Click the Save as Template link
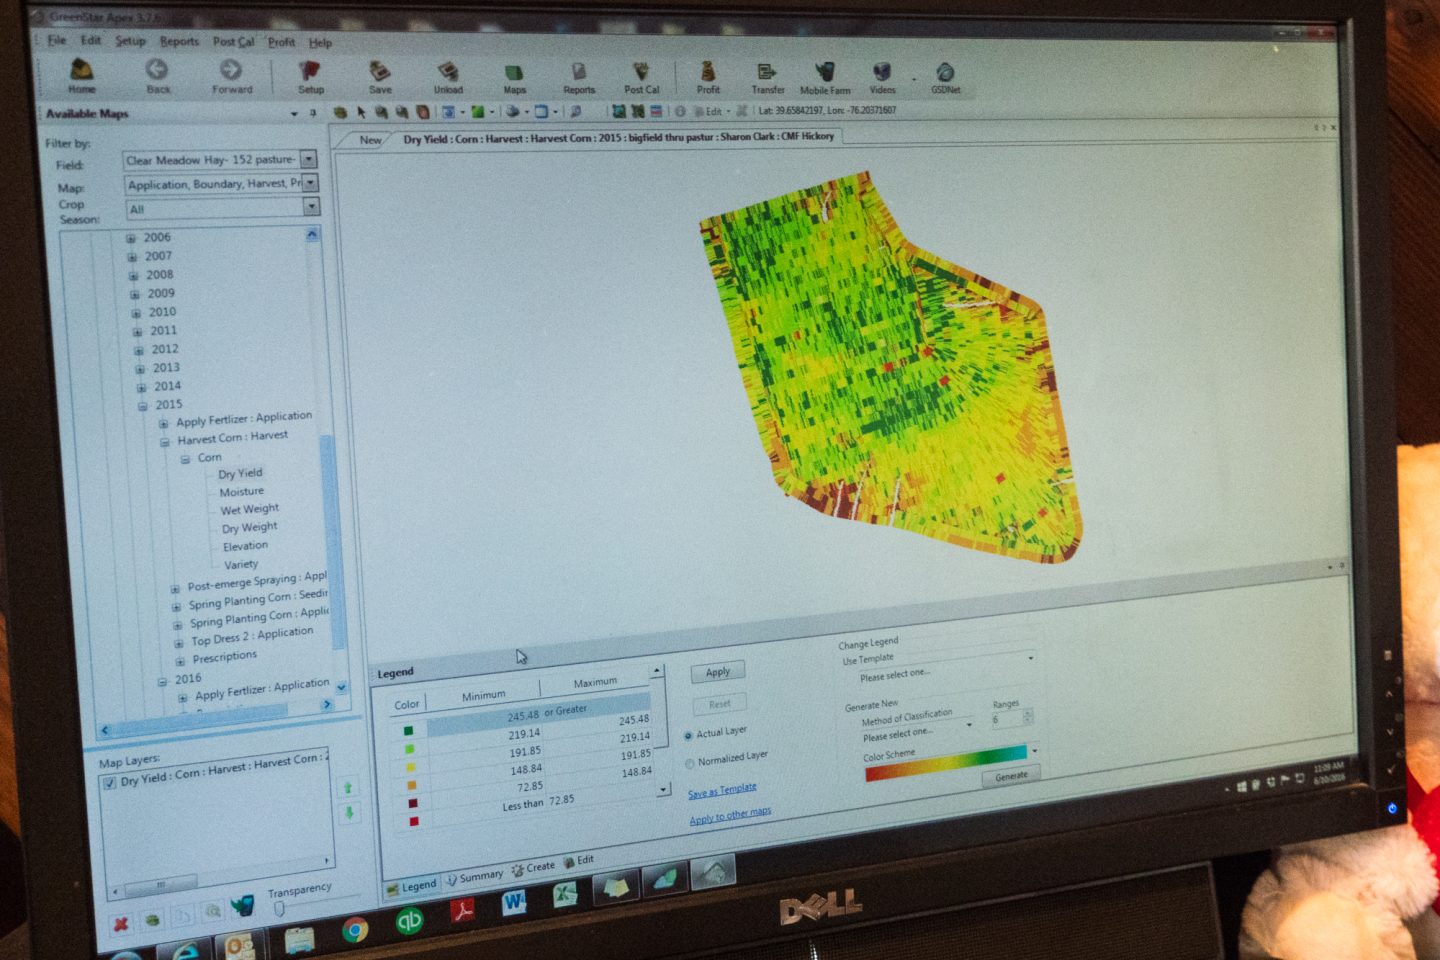The image size is (1440, 960). click(722, 789)
